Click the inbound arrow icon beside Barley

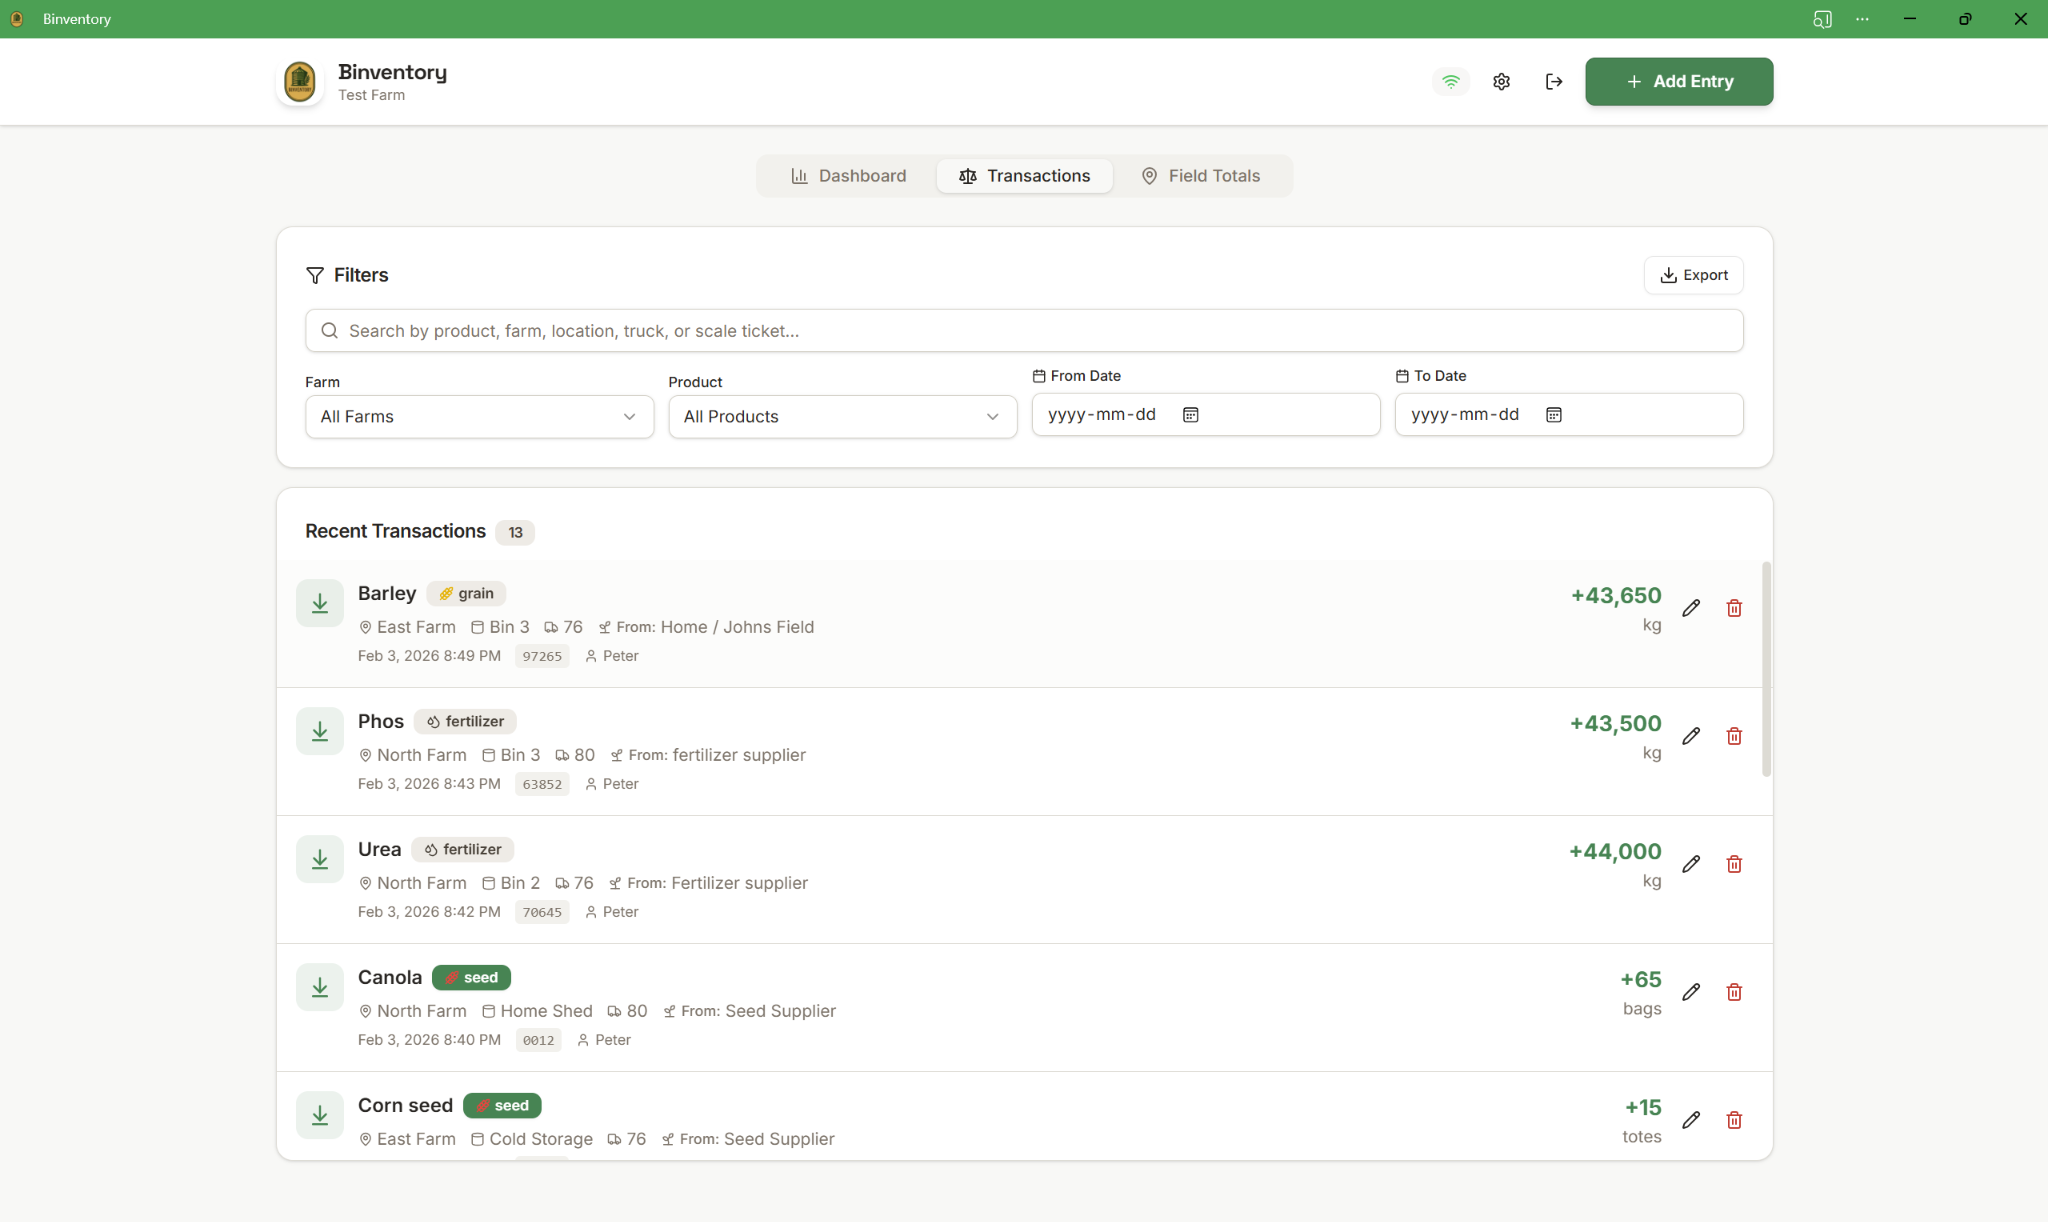[x=319, y=603]
